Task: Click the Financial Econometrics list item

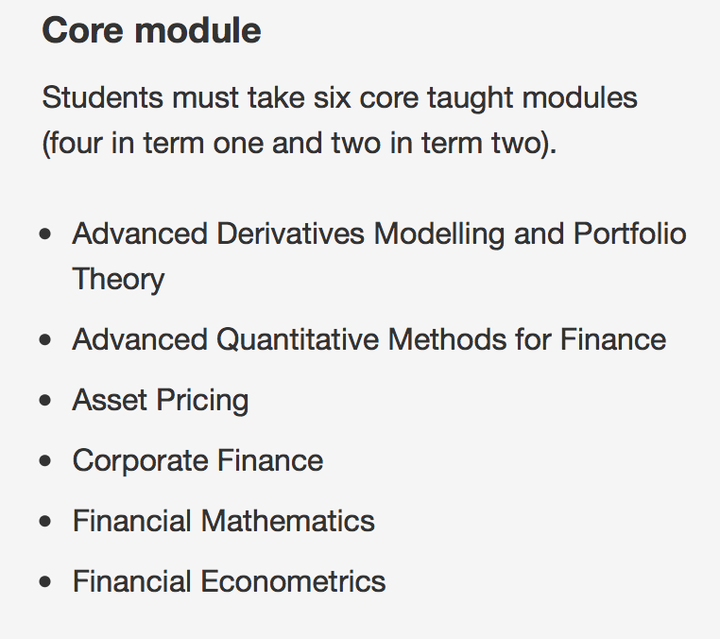Action: pos(229,581)
